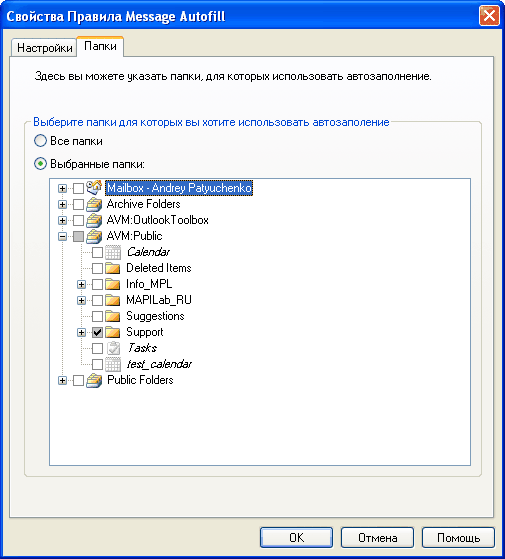Screen dimensions: 505x559
Task: Click the Tasks folder clipboard icon
Action: pyautogui.click(x=113, y=348)
